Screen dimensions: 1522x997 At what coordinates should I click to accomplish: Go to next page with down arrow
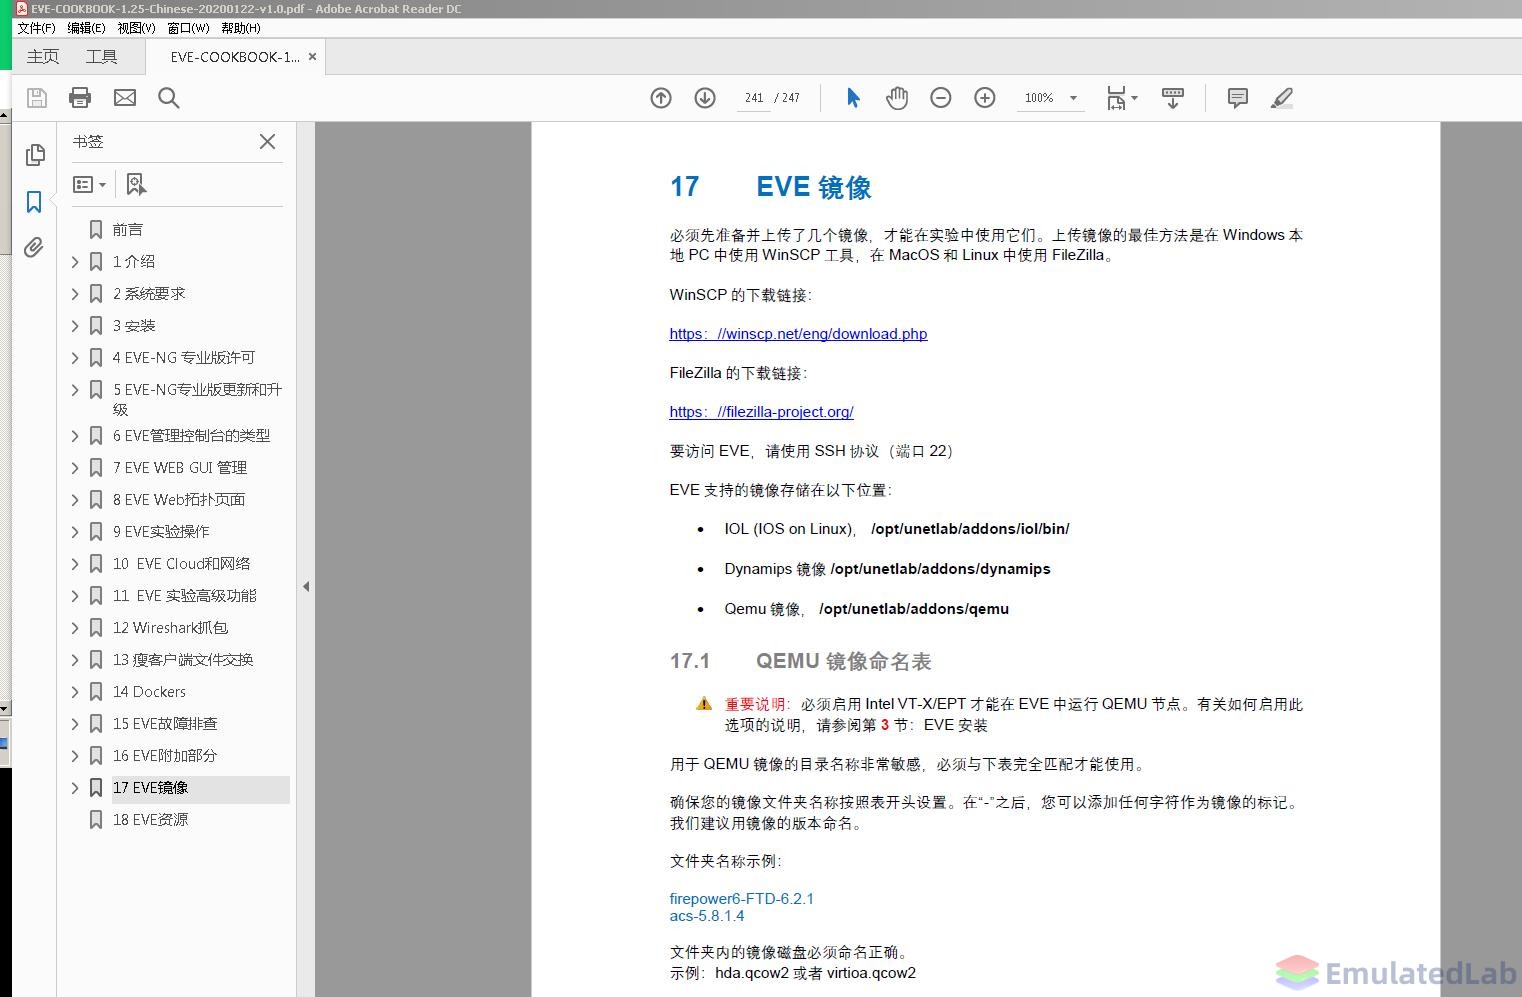pos(705,98)
